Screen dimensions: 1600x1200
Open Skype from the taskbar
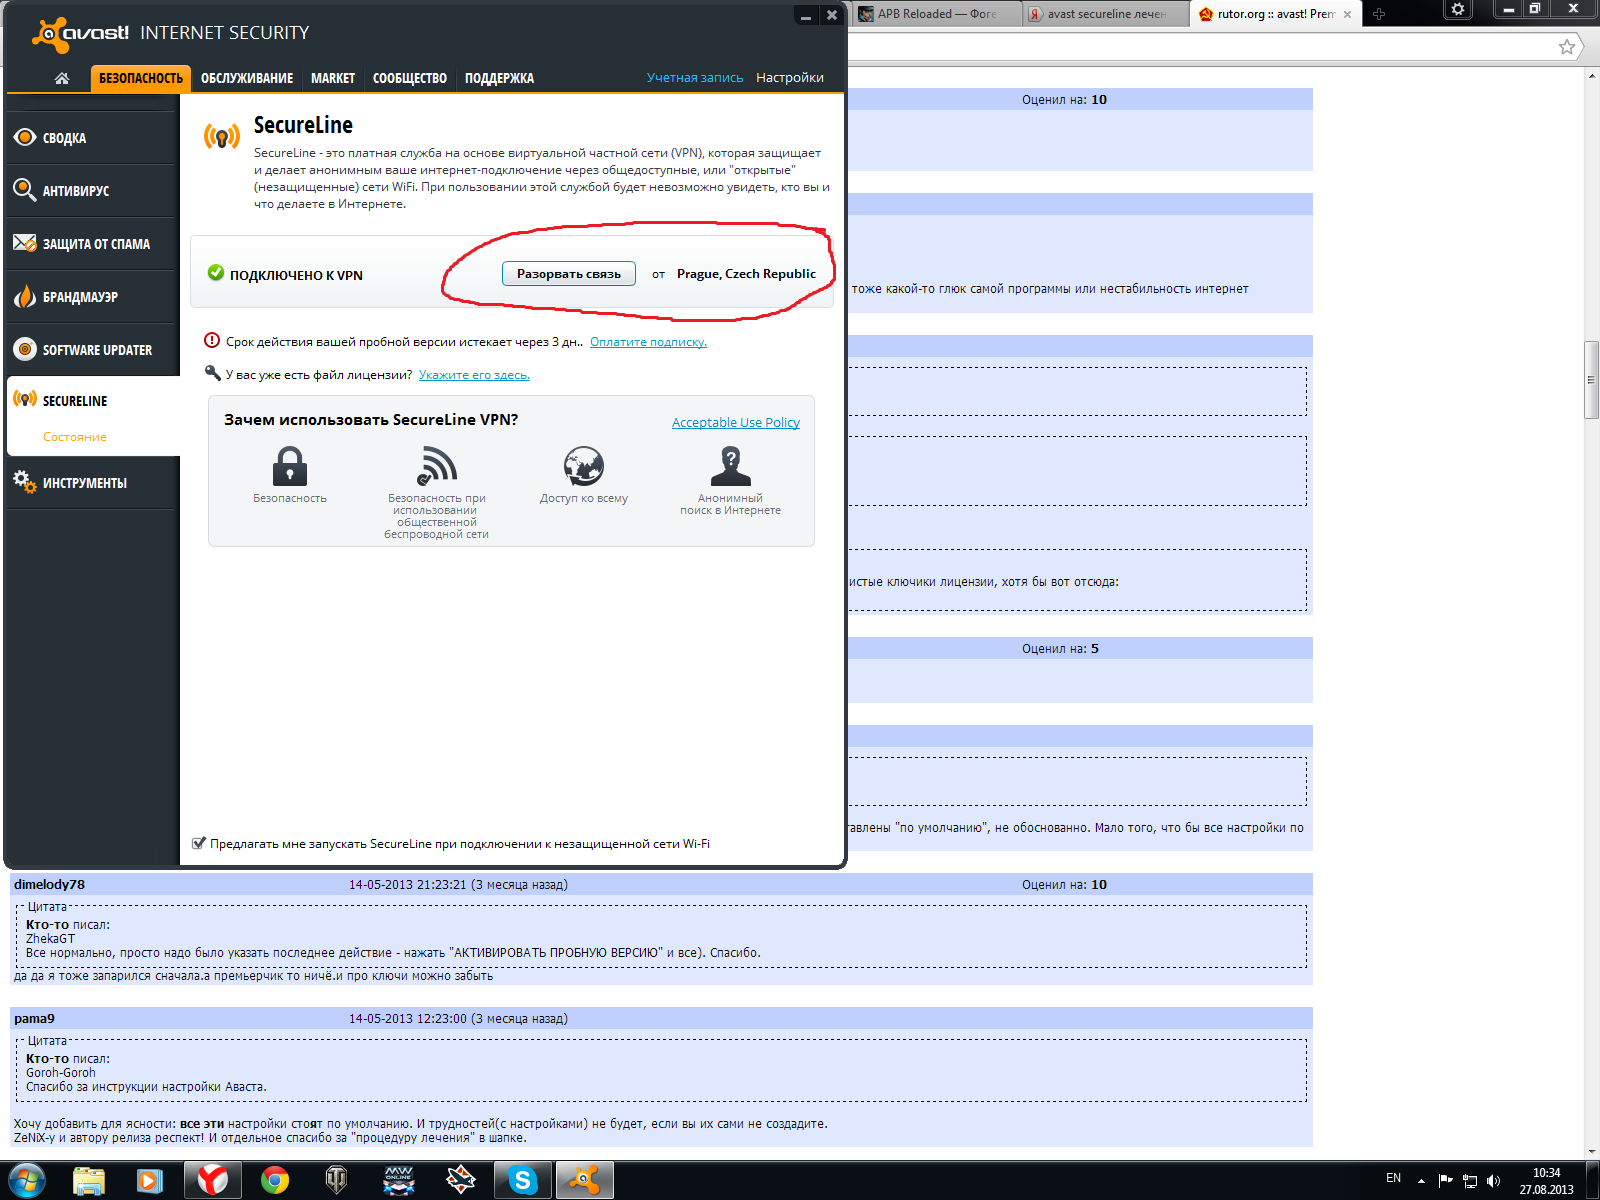pos(522,1181)
